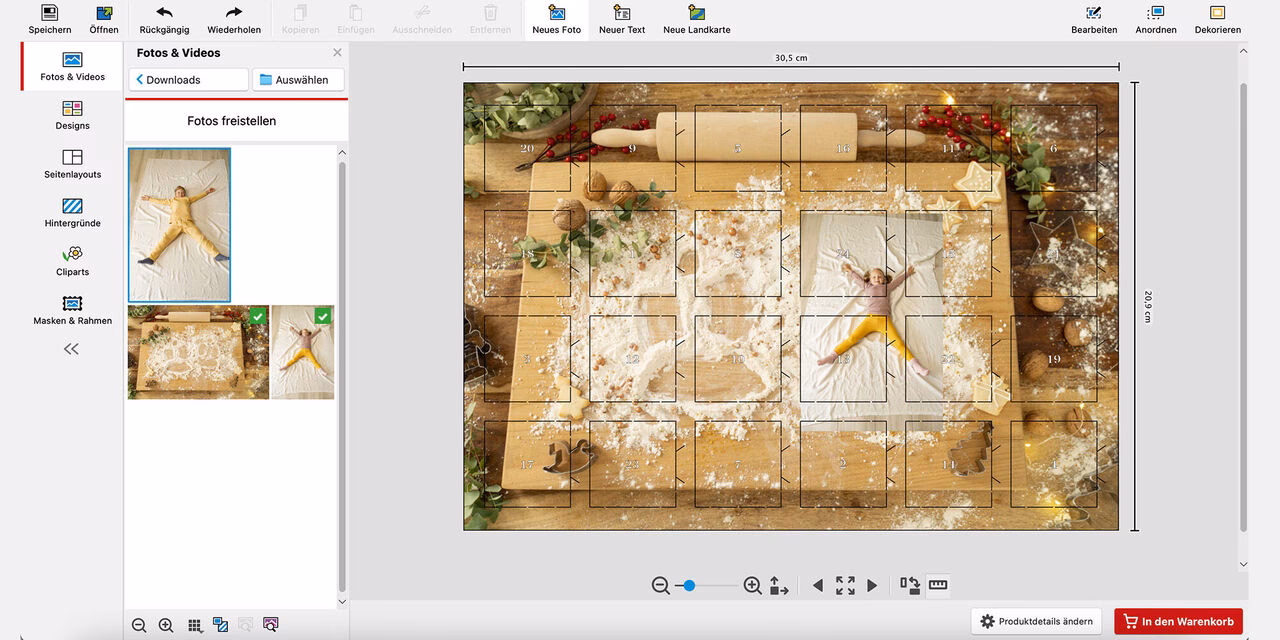
Task: Toggle the ruler display icon
Action: [x=938, y=585]
